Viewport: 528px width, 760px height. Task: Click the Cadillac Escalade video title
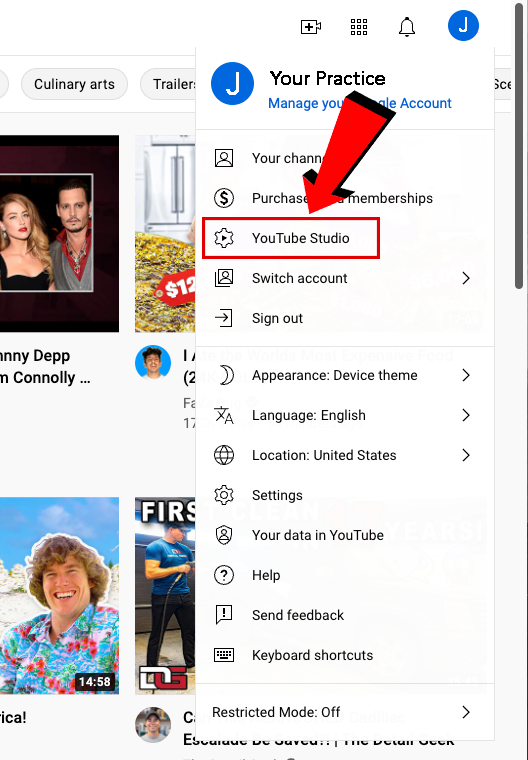319,728
